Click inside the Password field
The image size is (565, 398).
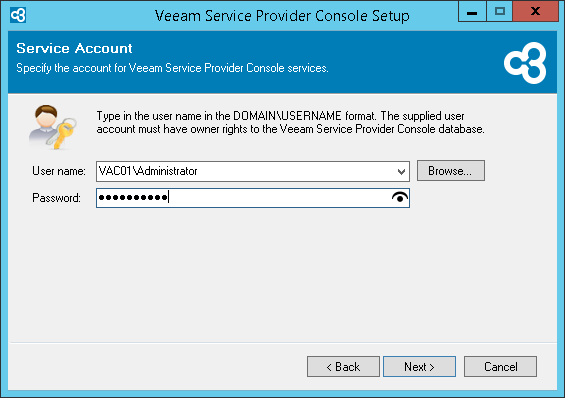point(253,198)
